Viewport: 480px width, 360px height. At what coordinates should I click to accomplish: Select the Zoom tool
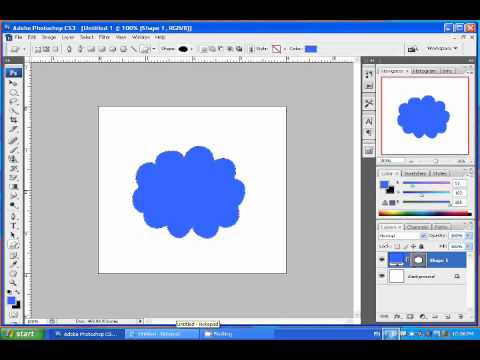[x=13, y=283]
